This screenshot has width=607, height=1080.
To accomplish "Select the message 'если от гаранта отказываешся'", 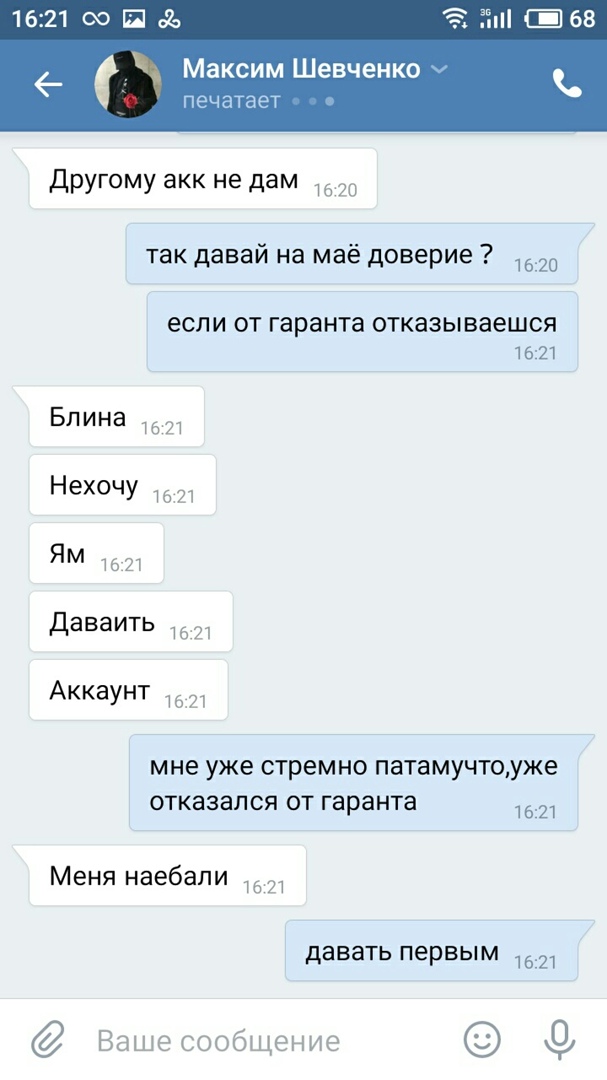I will pos(362,332).
